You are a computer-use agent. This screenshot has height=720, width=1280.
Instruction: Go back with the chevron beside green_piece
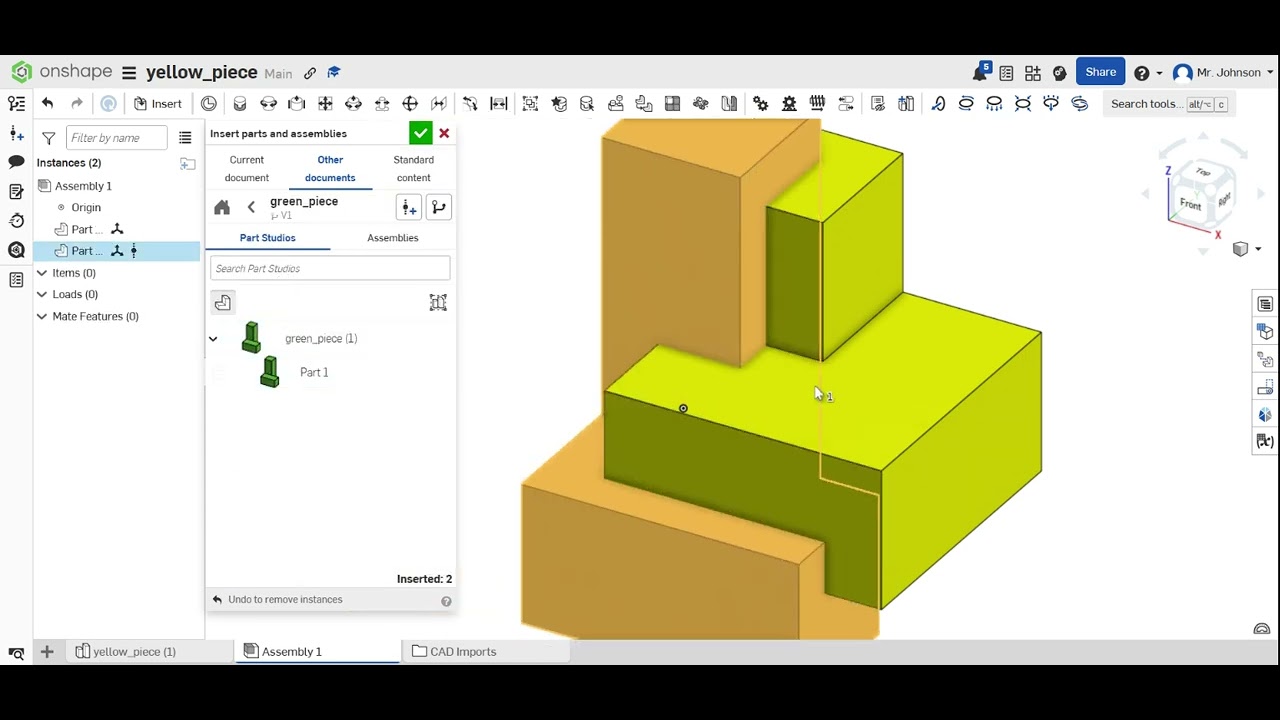tap(251, 207)
